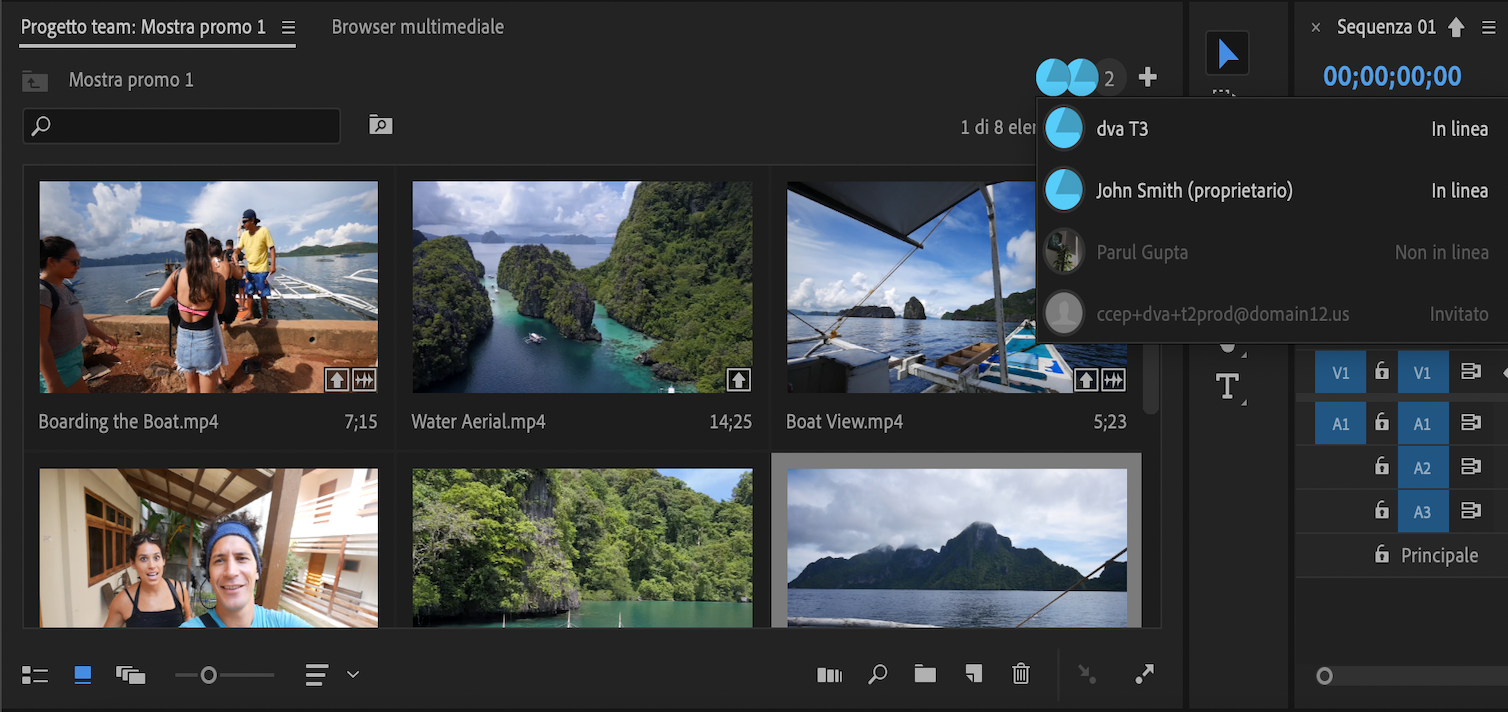This screenshot has width=1508, height=712.
Task: Click the 2 collaborators count badge
Action: 1109,78
